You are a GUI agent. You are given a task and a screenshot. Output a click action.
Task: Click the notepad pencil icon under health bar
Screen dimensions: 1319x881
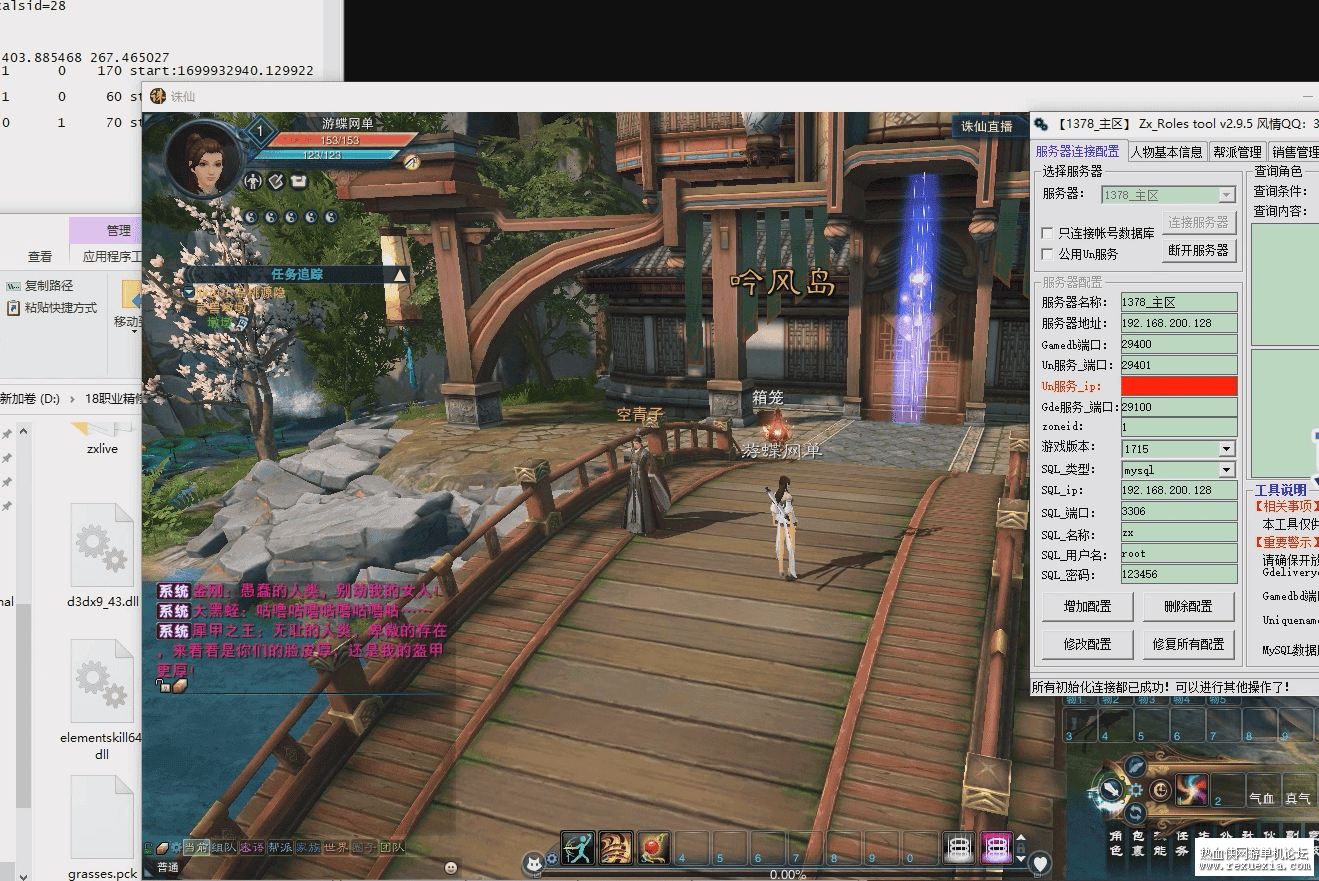pos(275,181)
